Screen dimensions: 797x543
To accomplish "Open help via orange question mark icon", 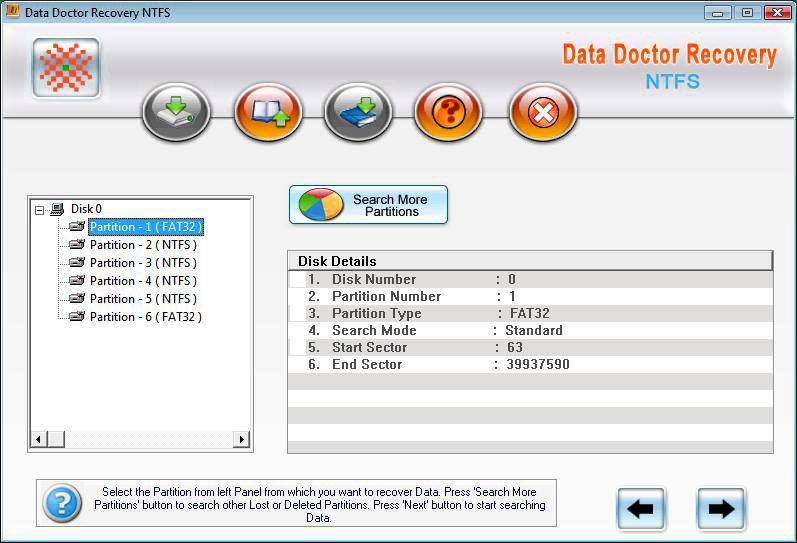I will [x=448, y=112].
